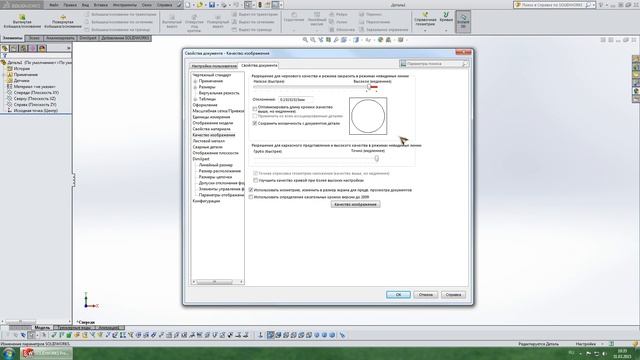The image size is (640, 360).
Task: Open the Вставка menu
Action: click(101, 5)
